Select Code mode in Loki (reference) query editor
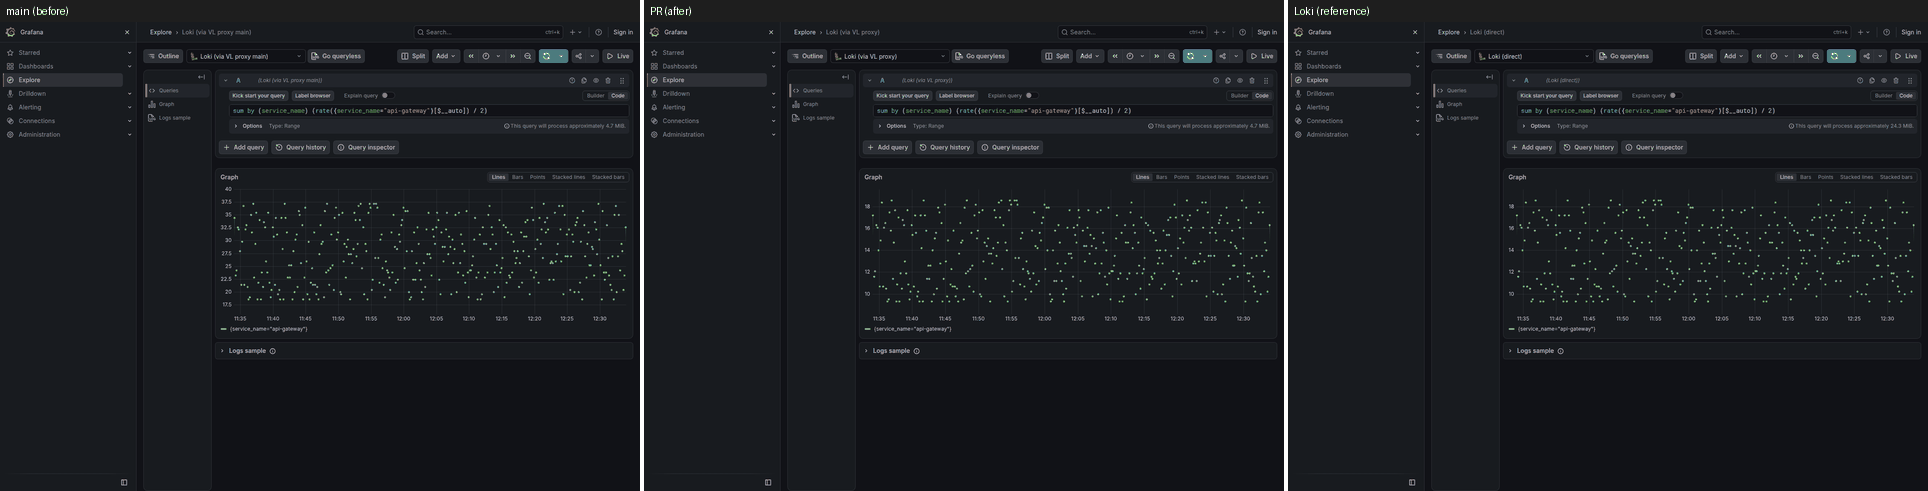Screen dimensions: 1928x491 [1906, 96]
